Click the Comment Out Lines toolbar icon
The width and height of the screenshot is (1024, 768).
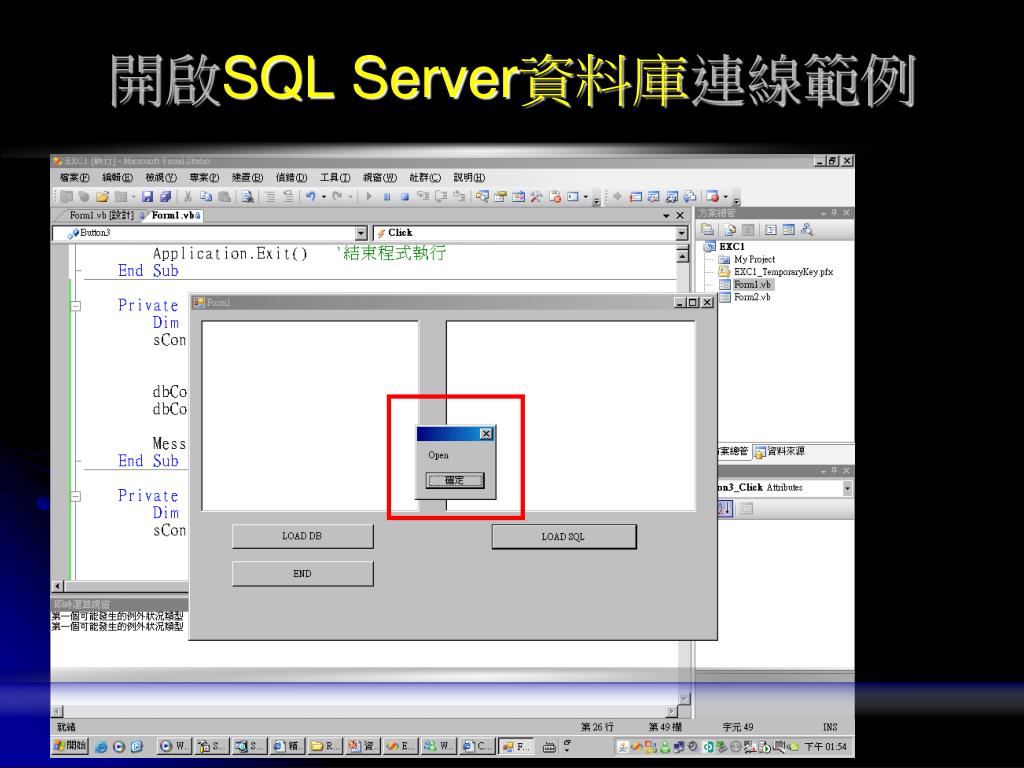coord(270,197)
